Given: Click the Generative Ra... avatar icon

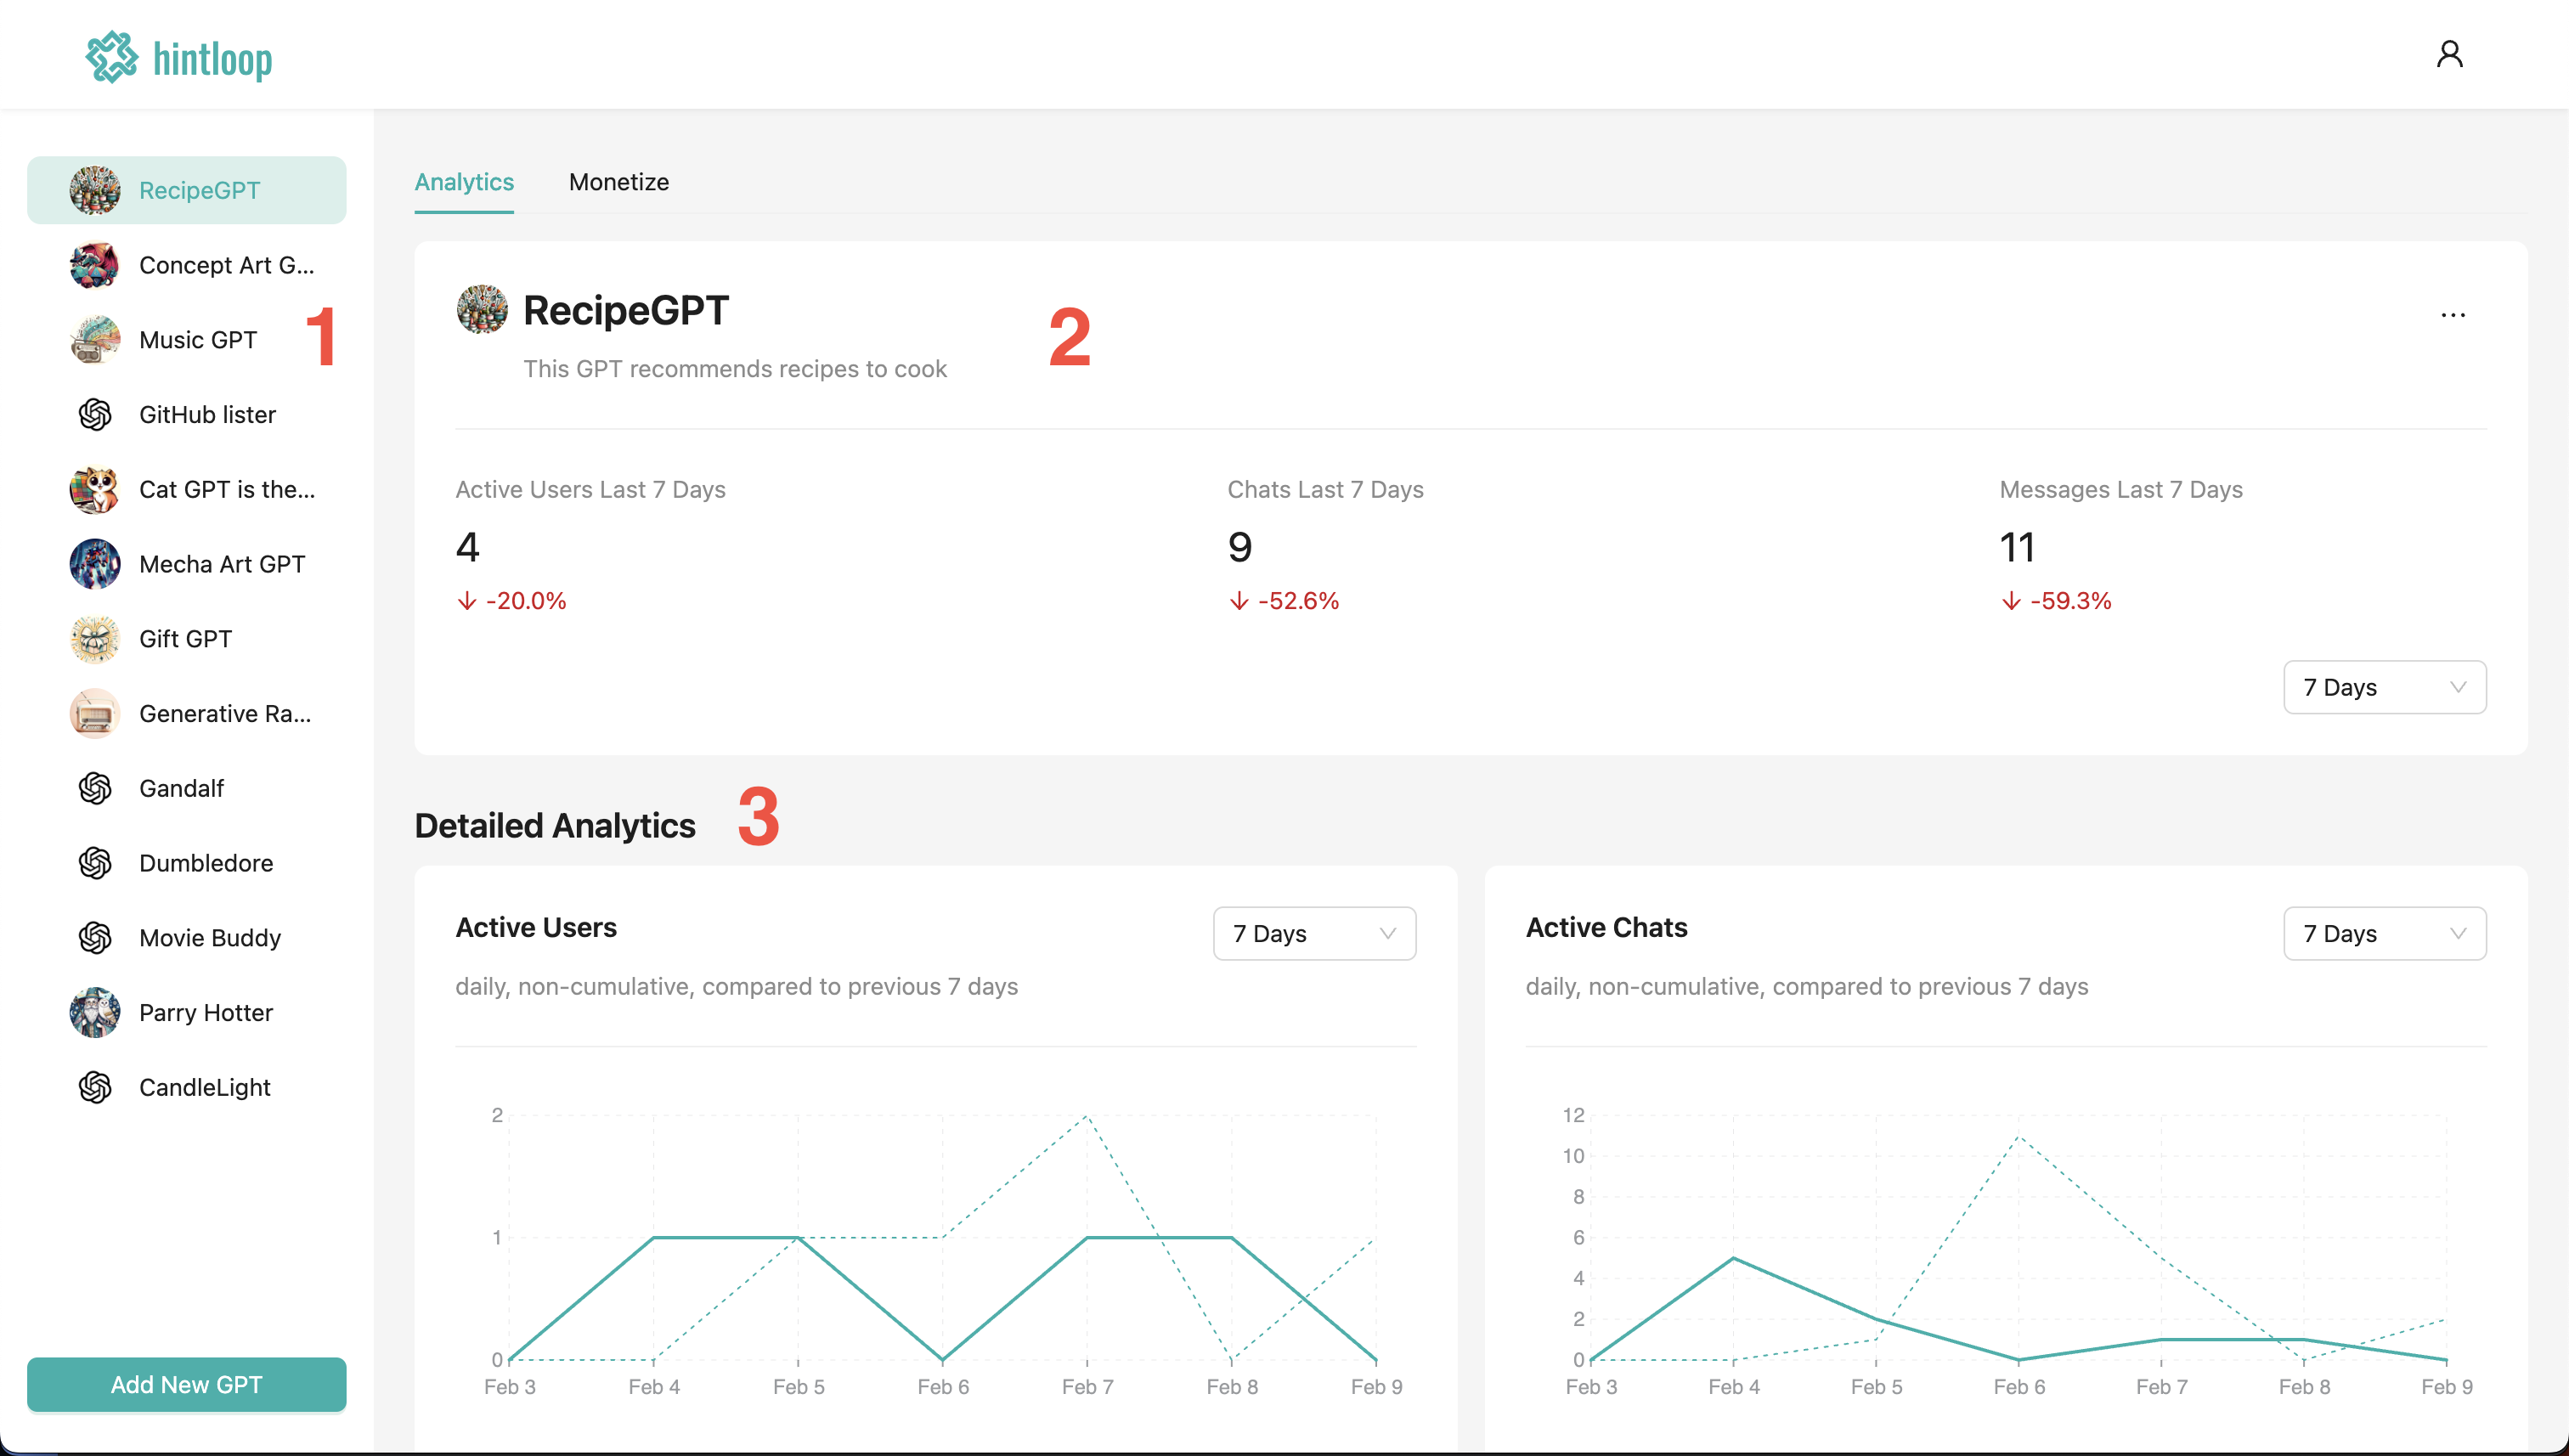Looking at the screenshot, I should [95, 713].
